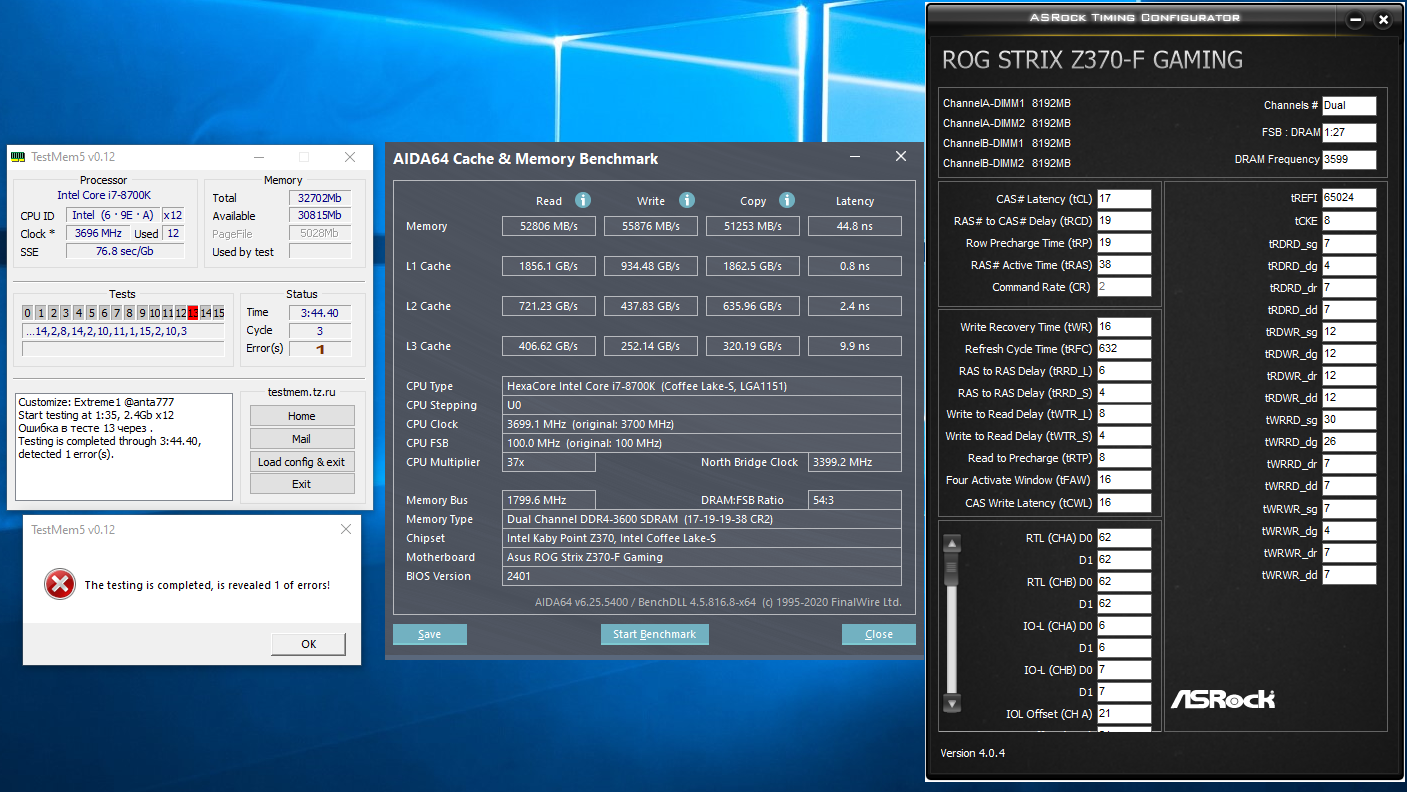Edit the tRRD_L field value
The image size is (1407, 792).
coord(1124,371)
